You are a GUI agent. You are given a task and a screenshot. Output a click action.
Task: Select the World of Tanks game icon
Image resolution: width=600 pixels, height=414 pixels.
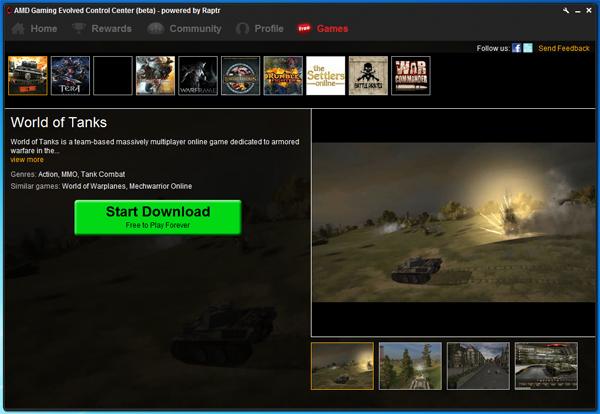click(x=27, y=76)
